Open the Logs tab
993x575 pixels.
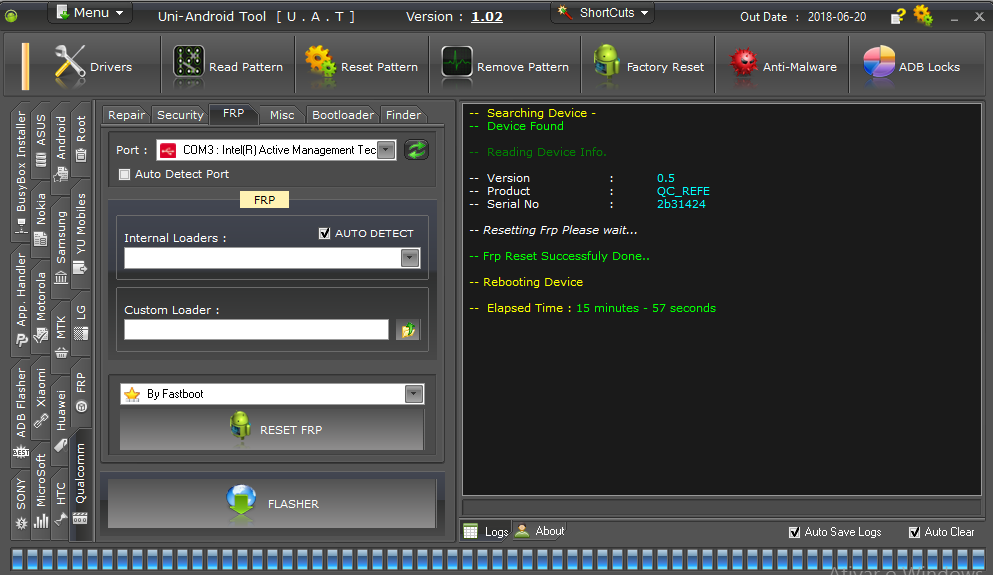point(486,531)
